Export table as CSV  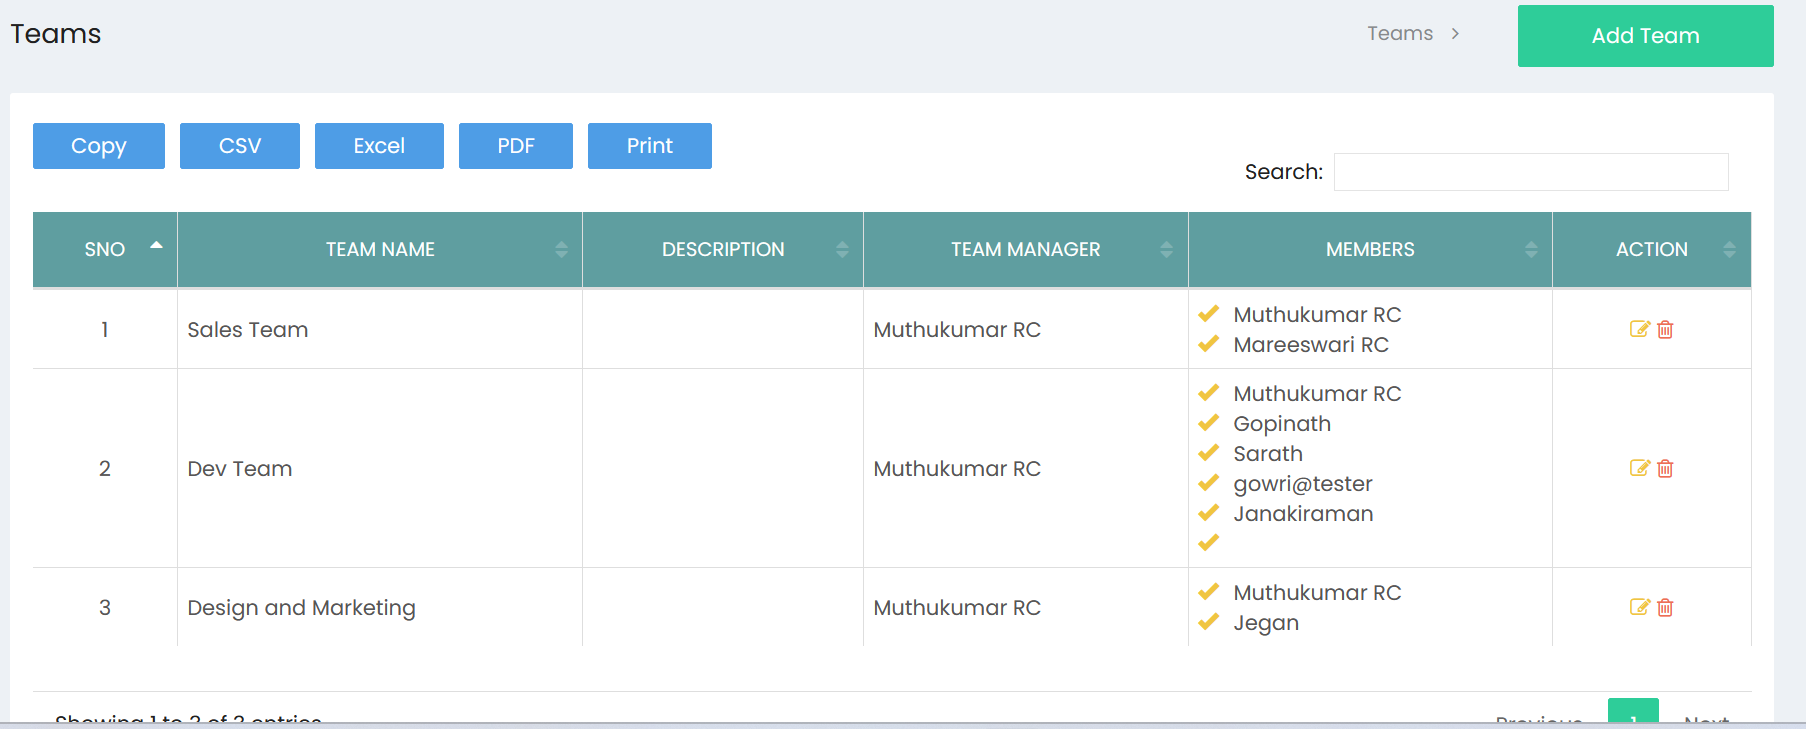(240, 146)
